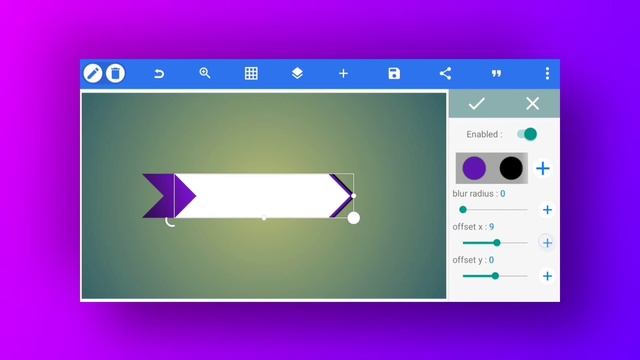Click the Enabled label
Viewport: 640px width, 360px height.
click(x=484, y=134)
